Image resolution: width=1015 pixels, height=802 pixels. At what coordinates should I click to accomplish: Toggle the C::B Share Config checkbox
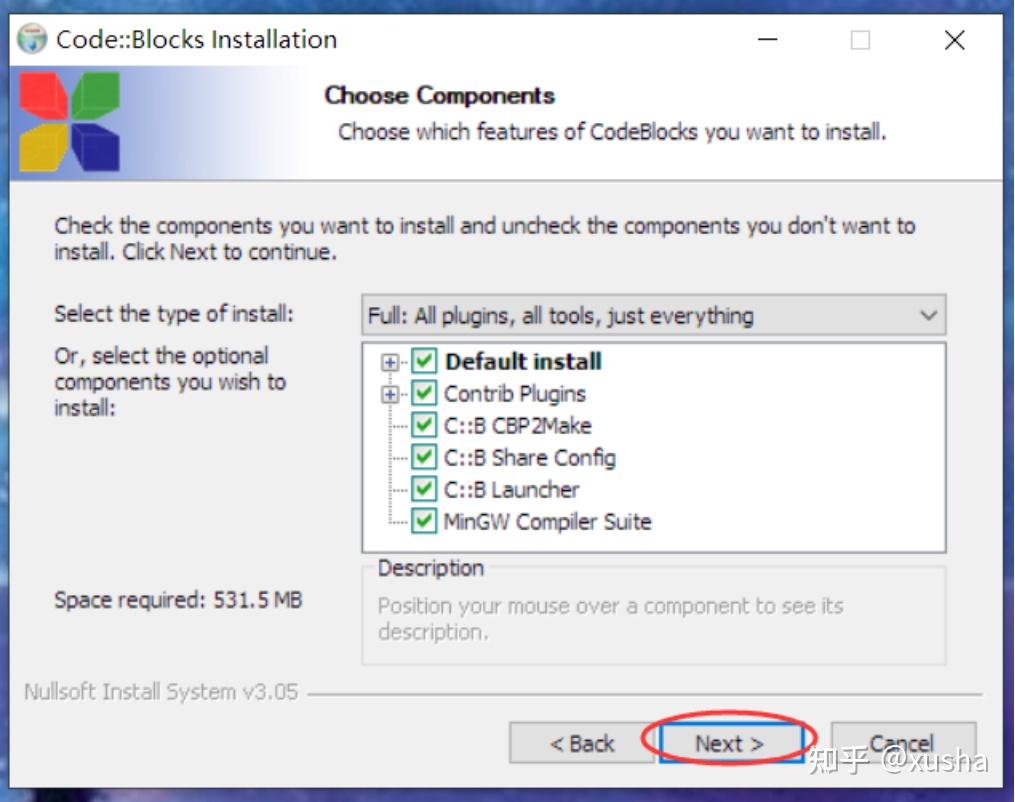[425, 457]
